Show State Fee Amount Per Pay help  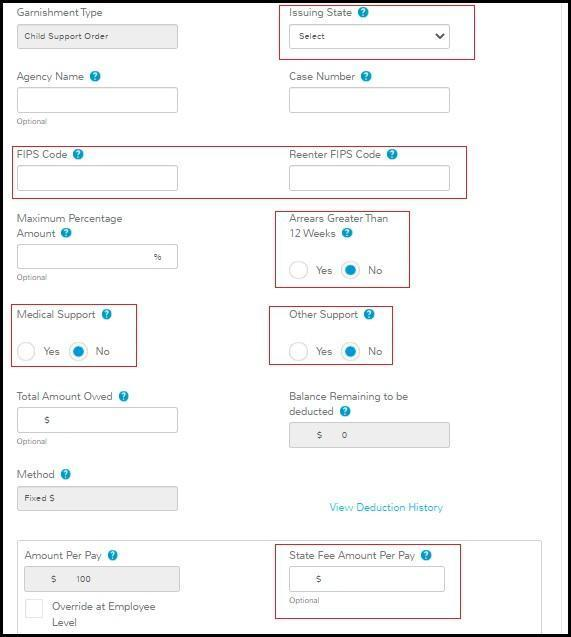[x=426, y=555]
